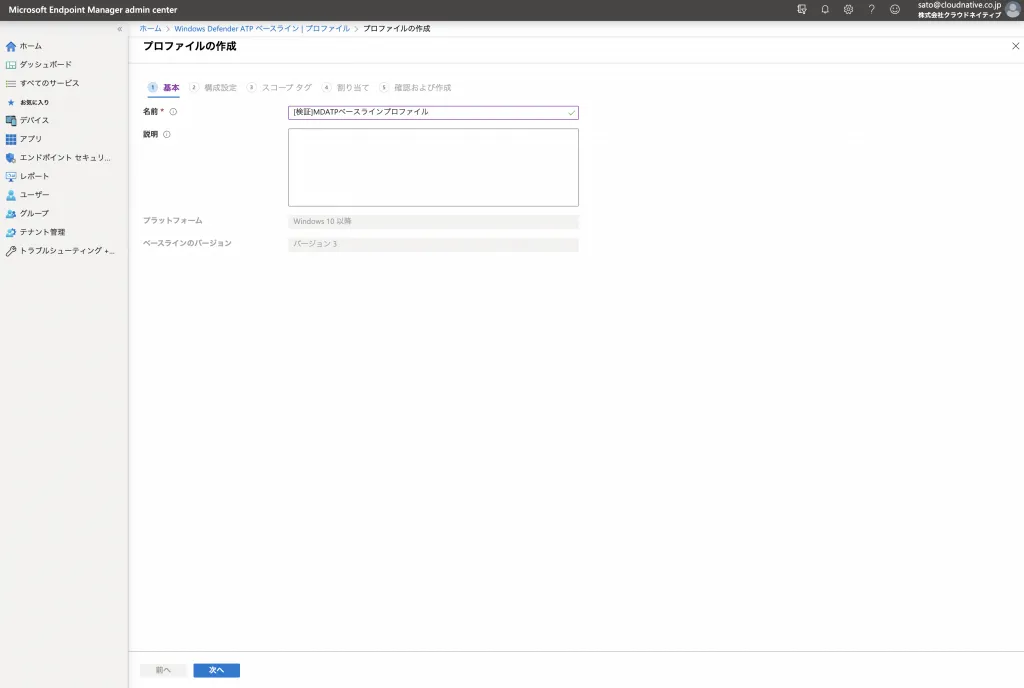Click the プラットフォーム Windows 10 以降 field
Viewport: 1024px width, 688px height.
point(433,221)
